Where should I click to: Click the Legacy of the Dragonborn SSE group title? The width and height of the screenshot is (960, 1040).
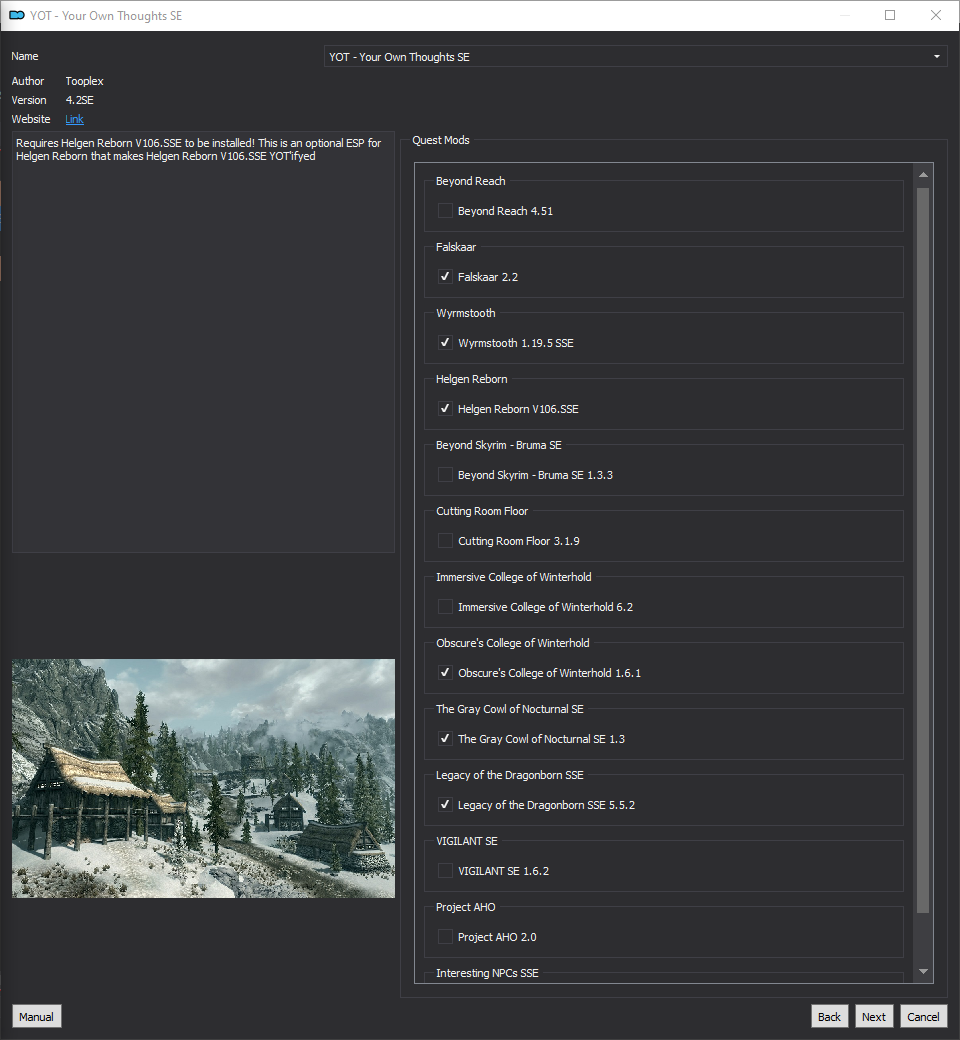pos(510,775)
